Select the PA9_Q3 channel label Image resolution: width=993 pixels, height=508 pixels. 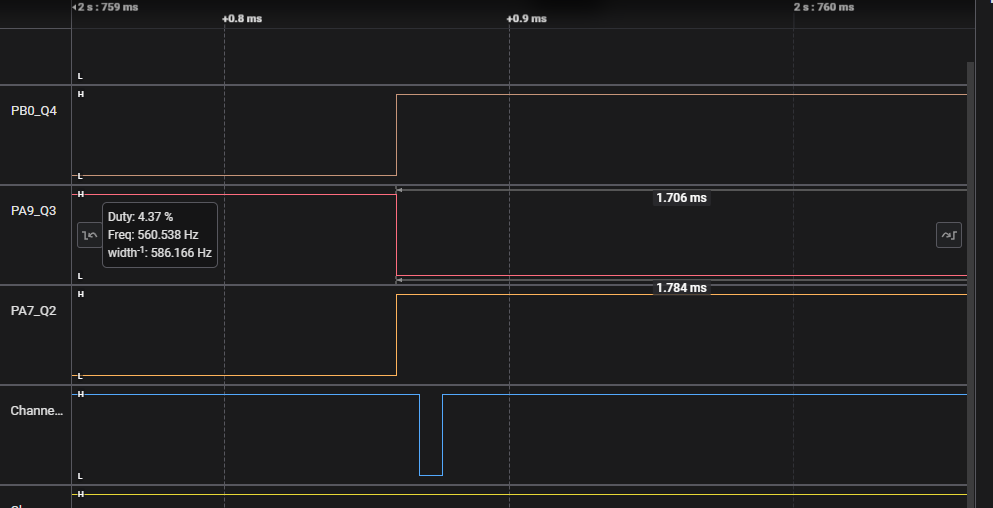pyautogui.click(x=34, y=211)
